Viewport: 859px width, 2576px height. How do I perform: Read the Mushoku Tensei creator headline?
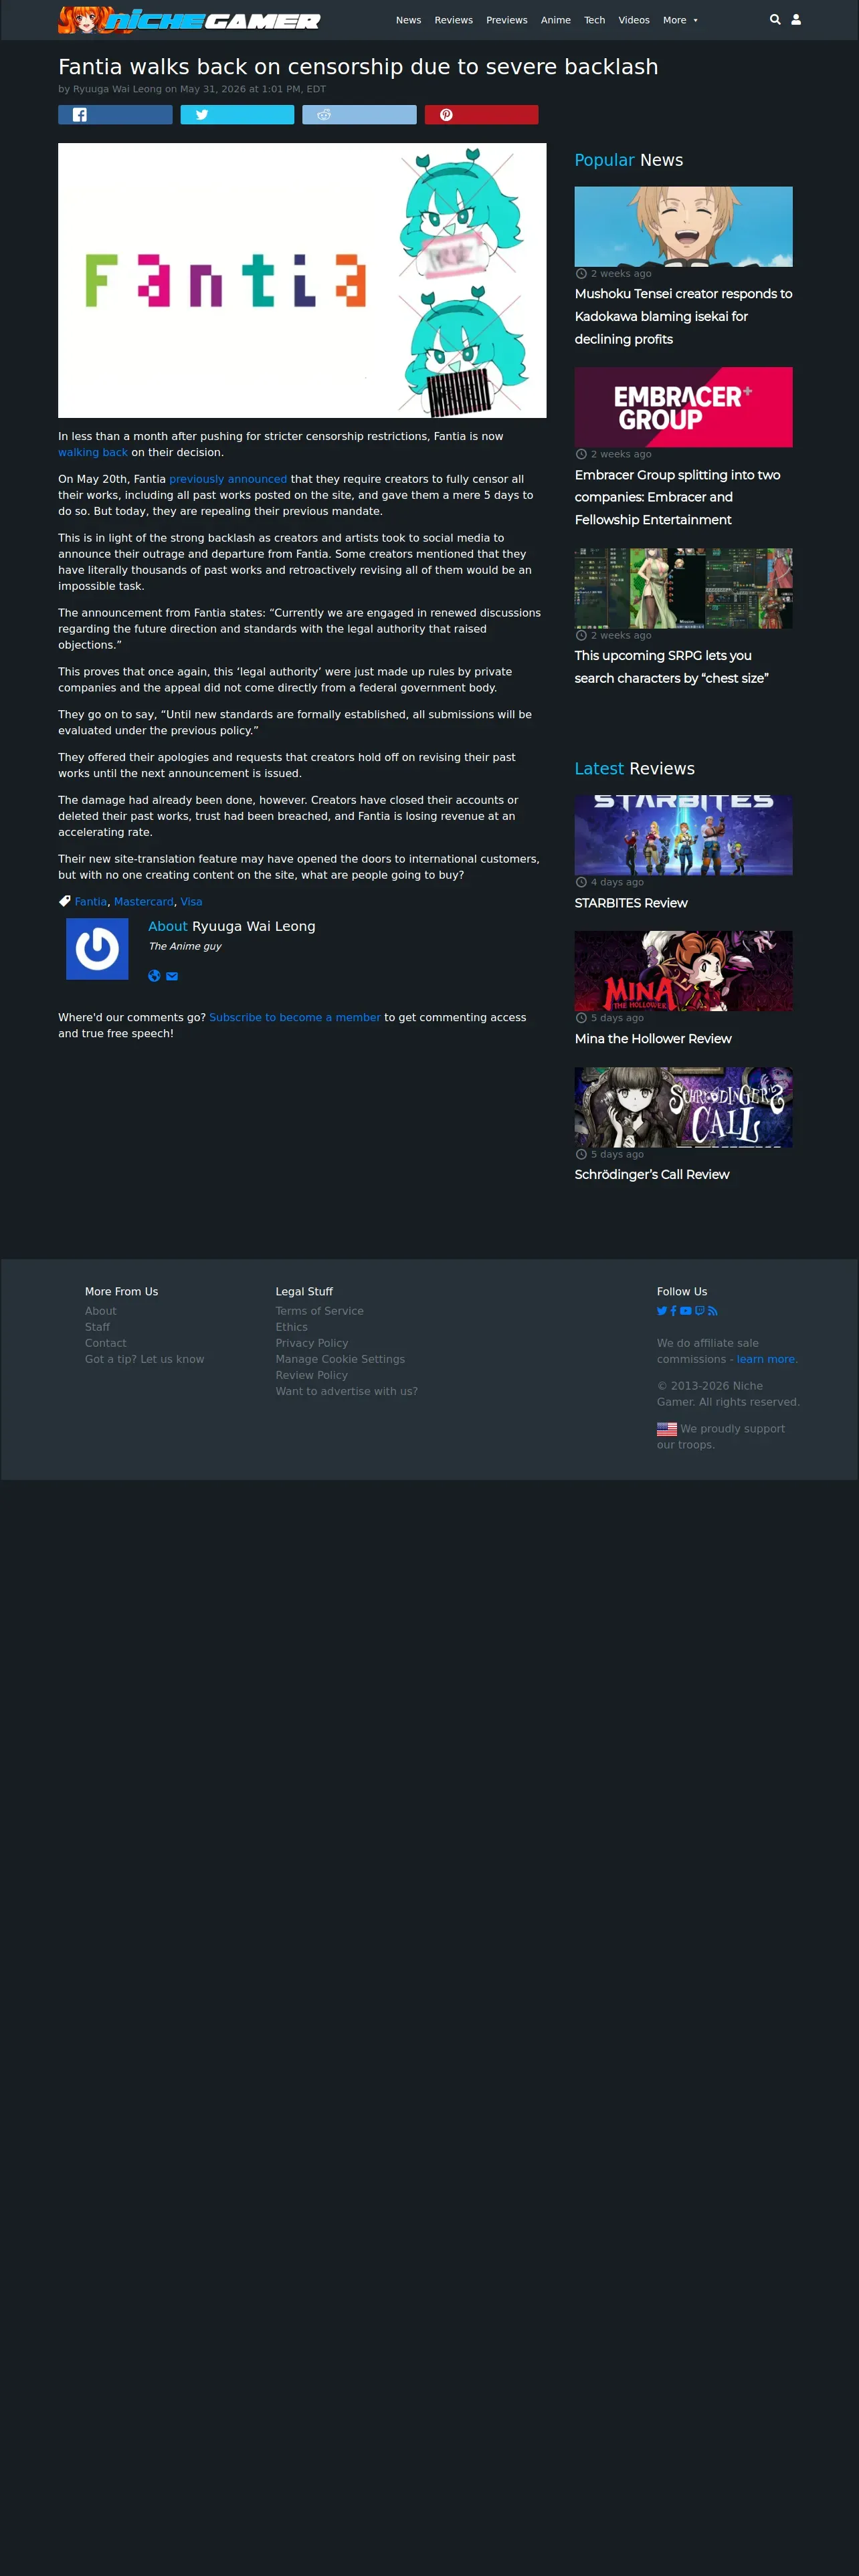tap(683, 316)
